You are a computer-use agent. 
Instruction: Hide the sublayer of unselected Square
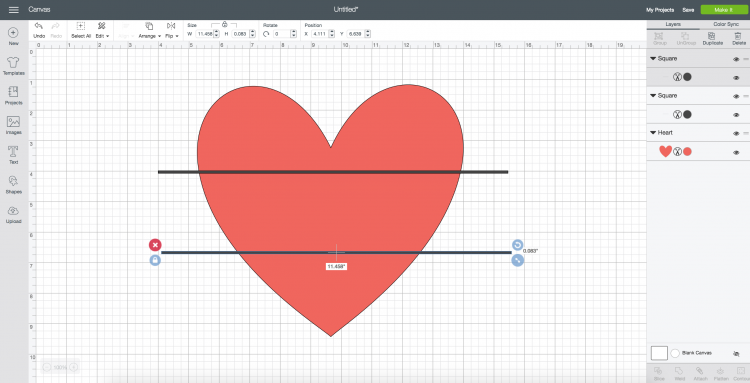click(x=736, y=115)
